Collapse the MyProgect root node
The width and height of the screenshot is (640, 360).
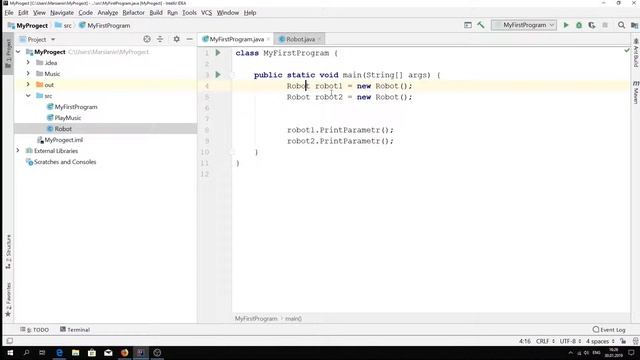[18, 52]
